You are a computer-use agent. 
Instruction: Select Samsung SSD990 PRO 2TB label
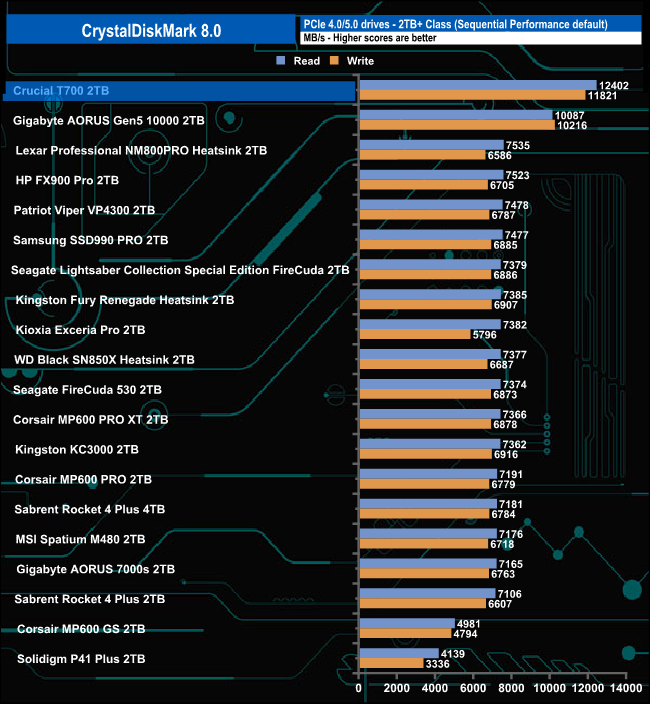(91, 240)
